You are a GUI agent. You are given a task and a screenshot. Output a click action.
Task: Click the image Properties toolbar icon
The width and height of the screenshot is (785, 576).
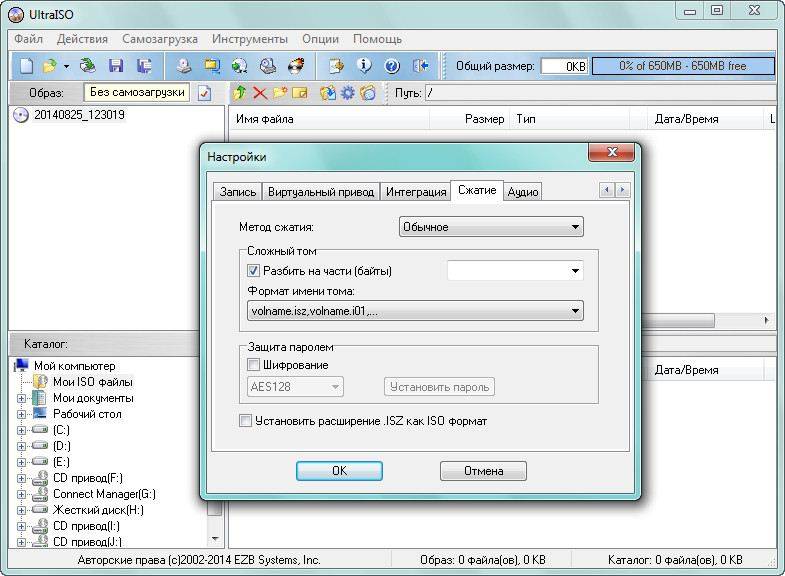pos(336,66)
